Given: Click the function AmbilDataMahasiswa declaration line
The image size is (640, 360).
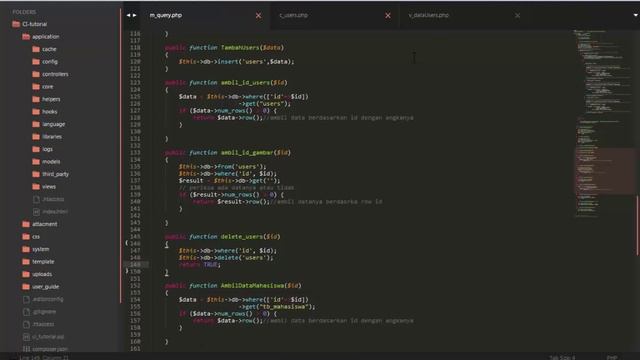Looking at the screenshot, I should click(x=233, y=286).
